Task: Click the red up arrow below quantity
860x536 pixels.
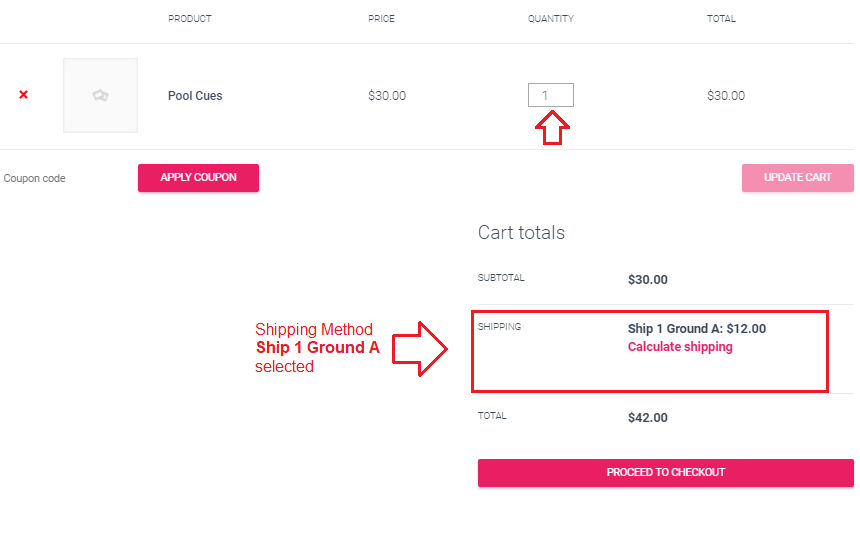Action: 552,128
